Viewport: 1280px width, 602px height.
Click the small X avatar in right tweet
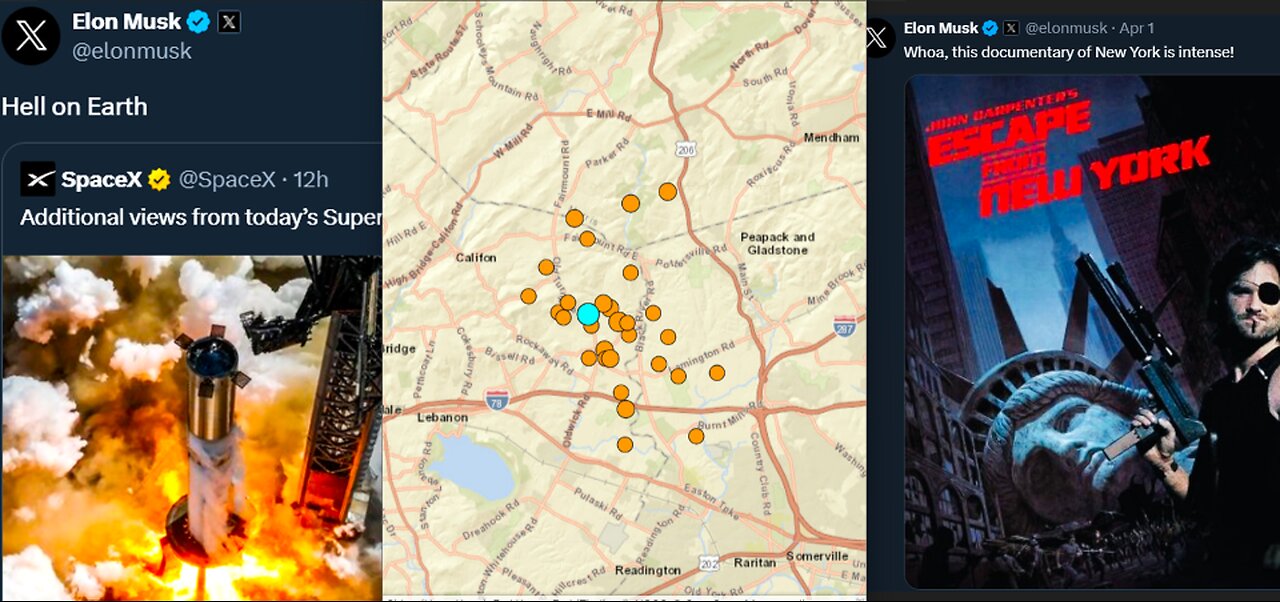877,38
